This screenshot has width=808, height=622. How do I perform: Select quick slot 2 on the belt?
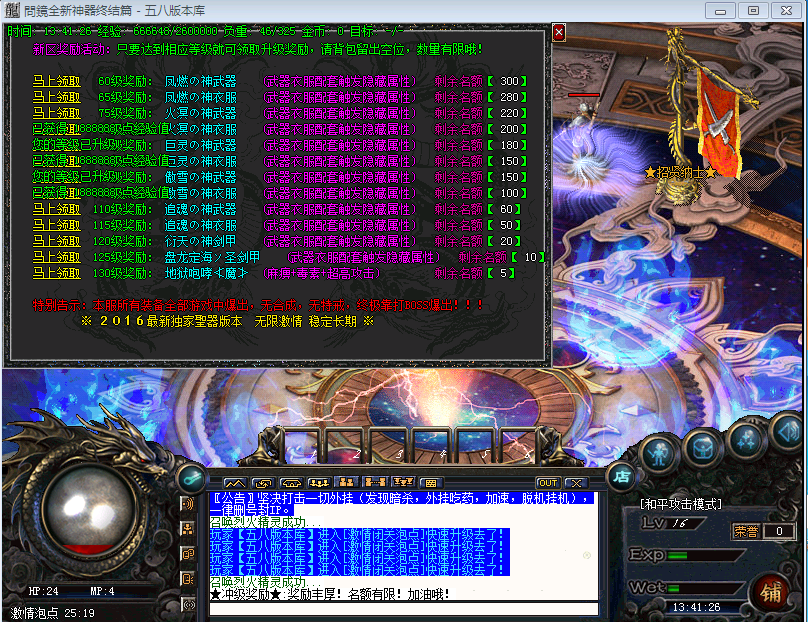pyautogui.click(x=347, y=446)
